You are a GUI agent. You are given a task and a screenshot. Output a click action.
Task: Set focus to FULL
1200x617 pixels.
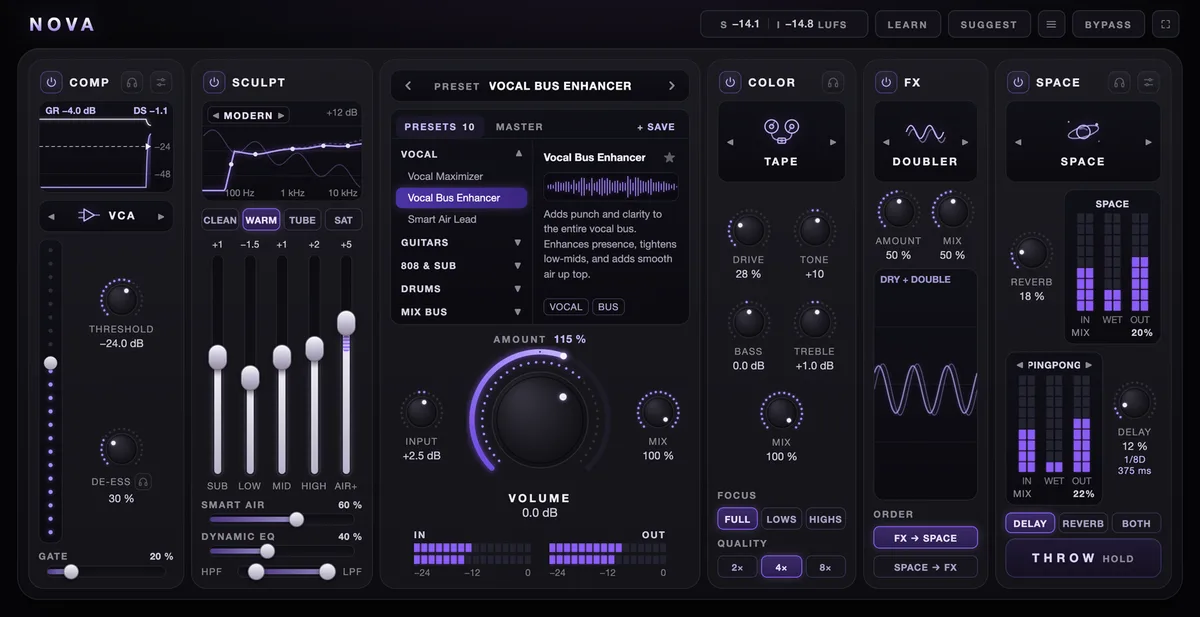(x=737, y=519)
